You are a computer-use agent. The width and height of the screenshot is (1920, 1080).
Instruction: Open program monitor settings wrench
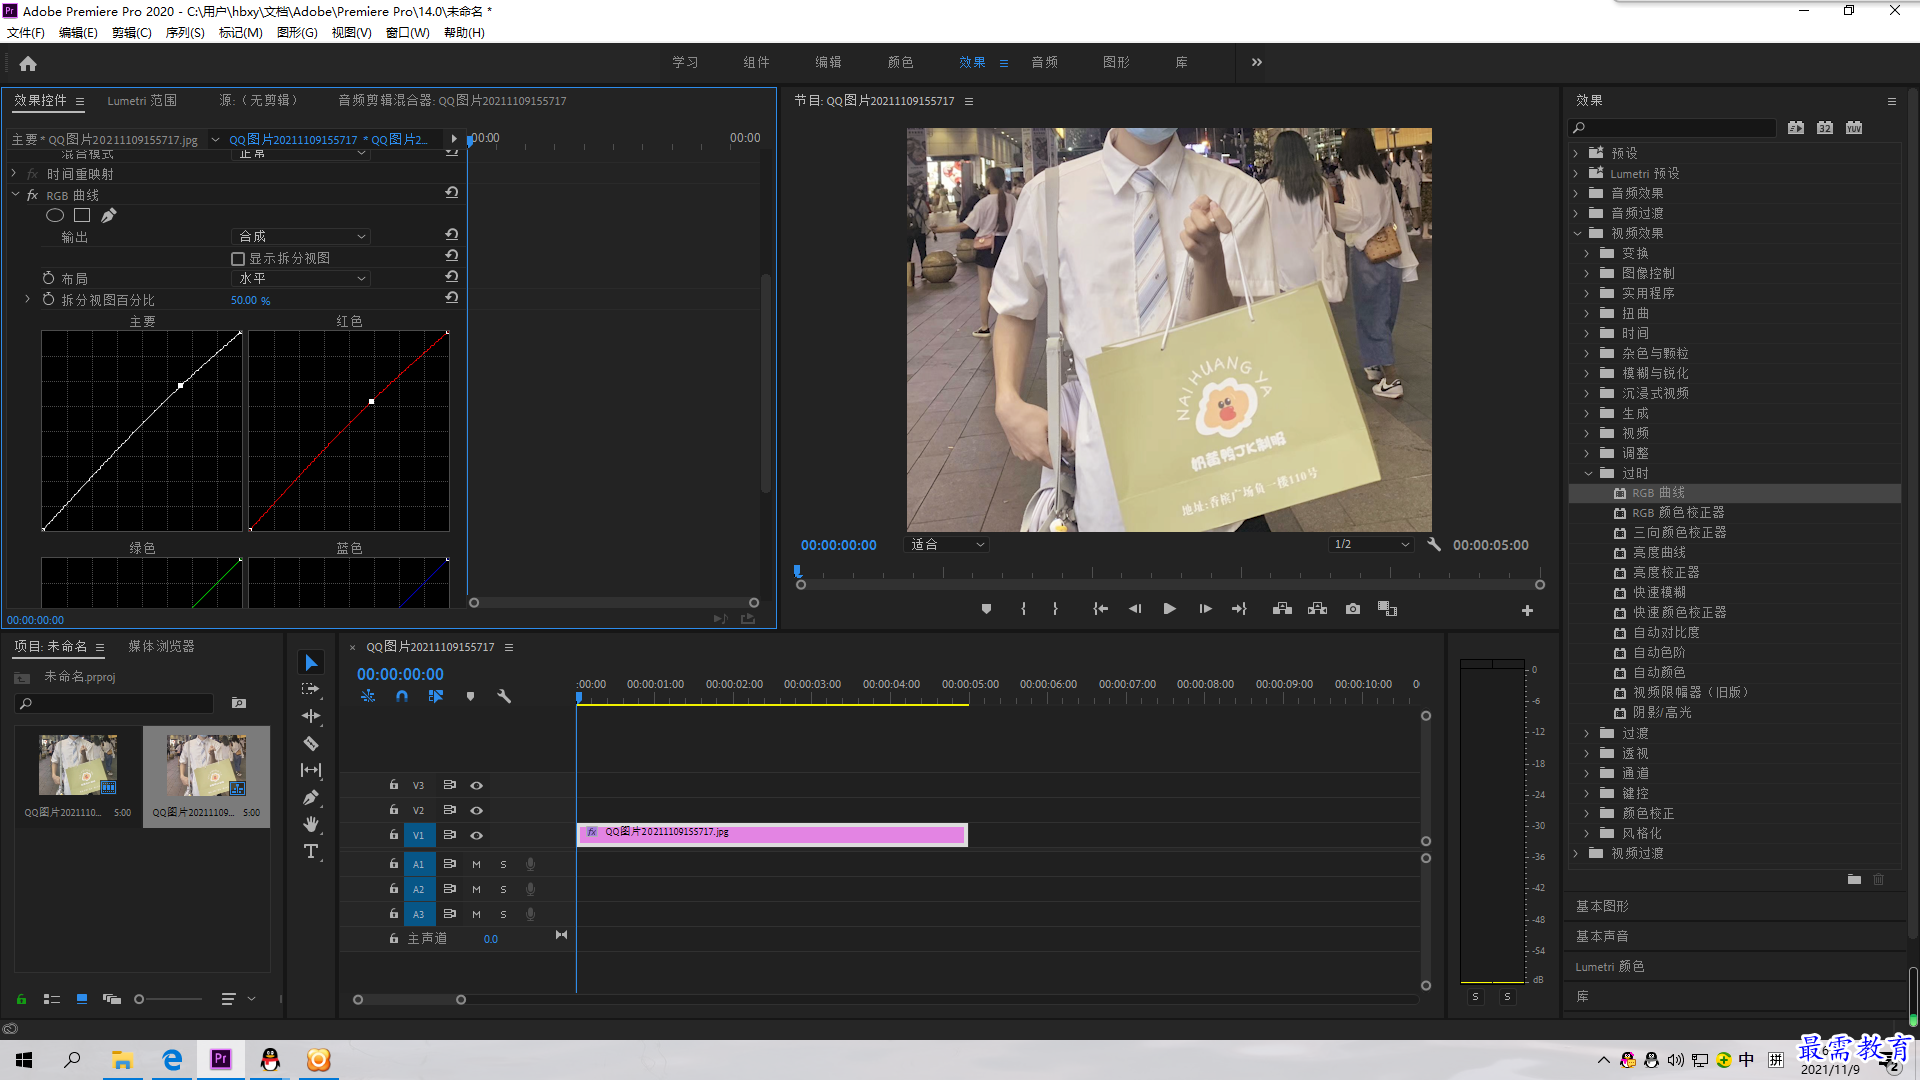click(1434, 545)
